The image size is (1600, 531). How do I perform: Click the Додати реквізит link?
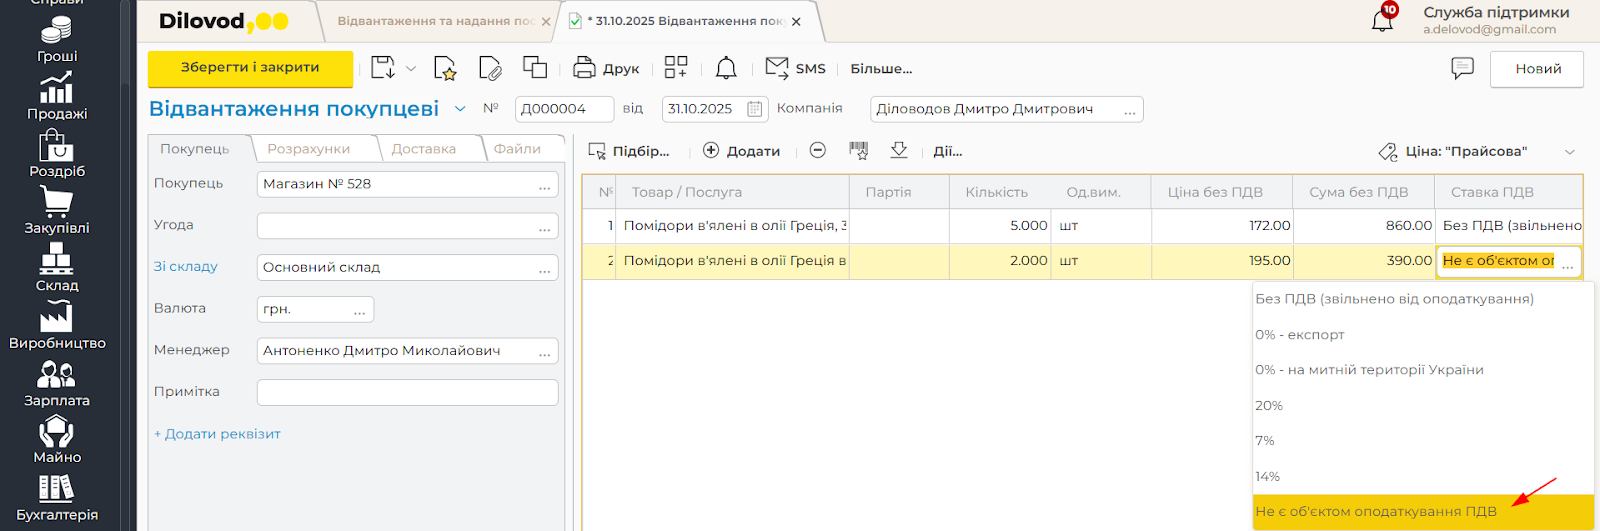217,434
